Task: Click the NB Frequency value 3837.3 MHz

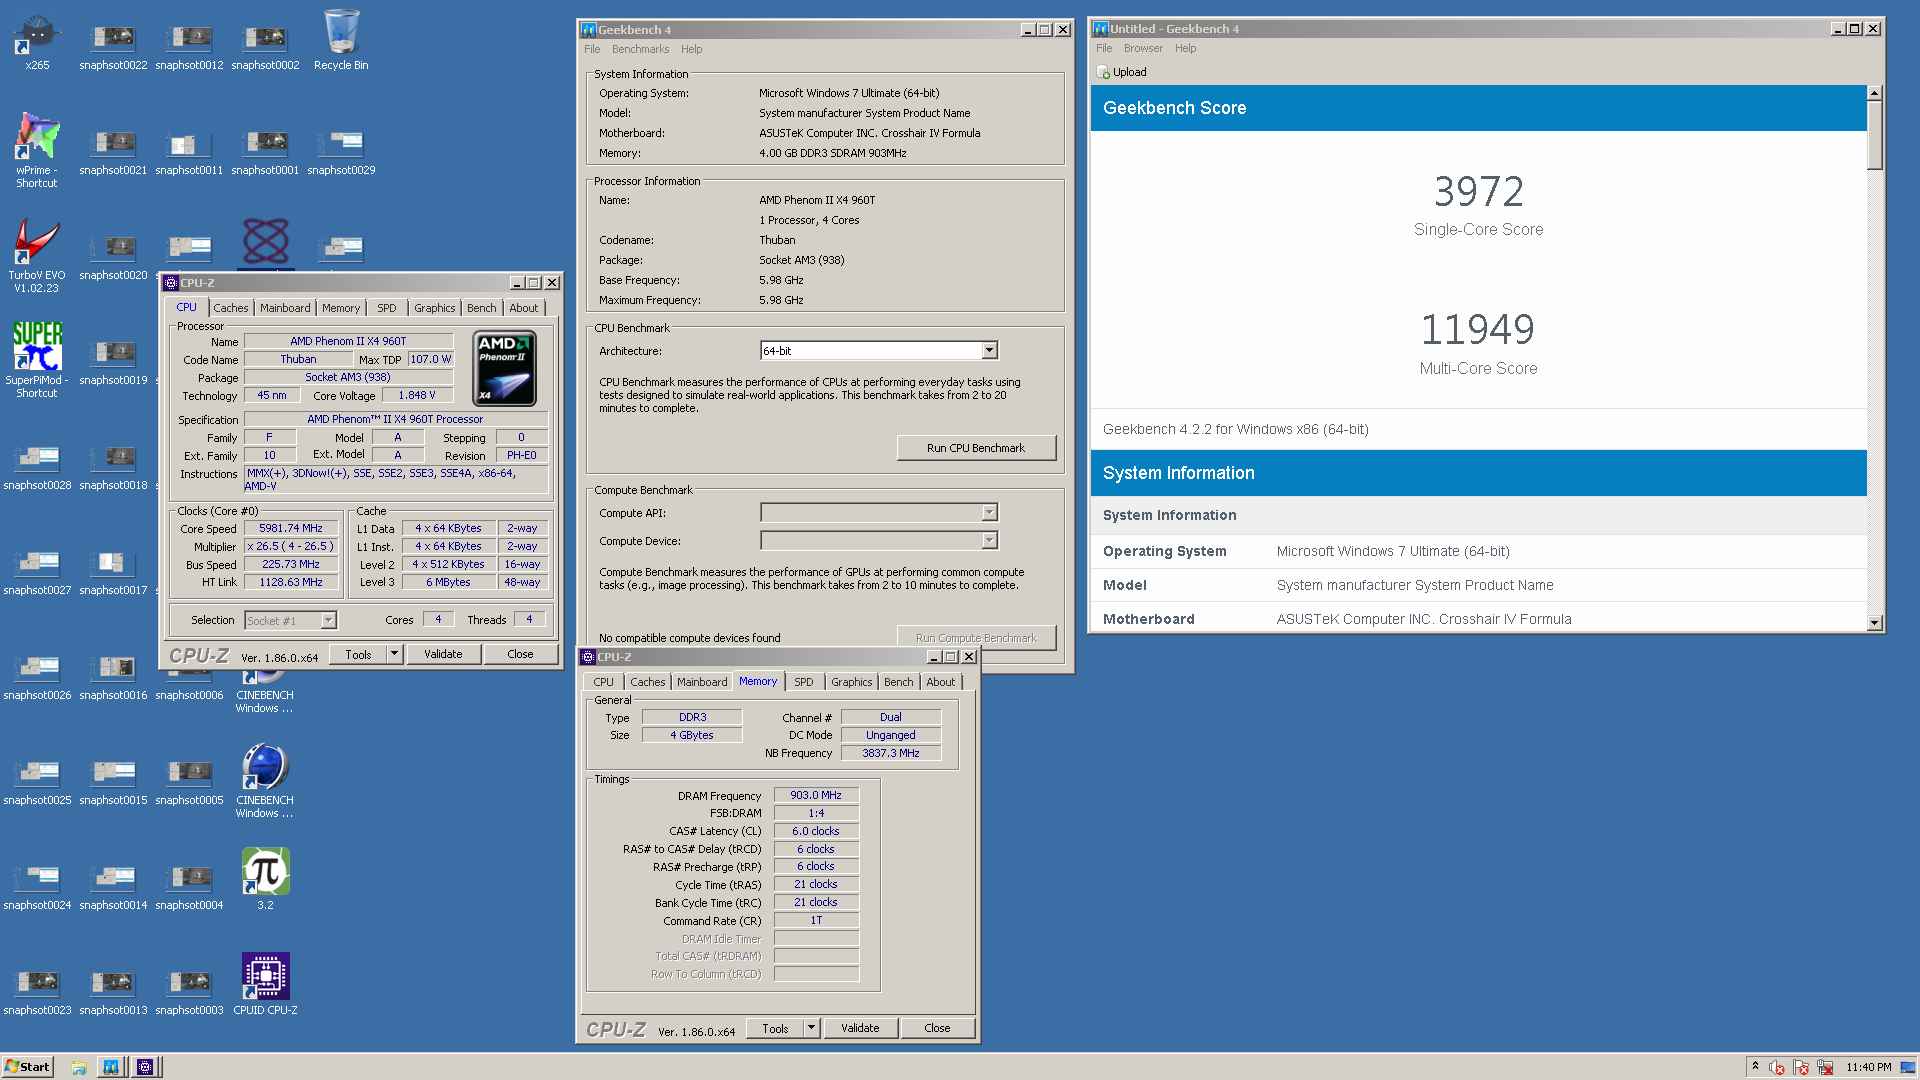Action: (x=891, y=754)
